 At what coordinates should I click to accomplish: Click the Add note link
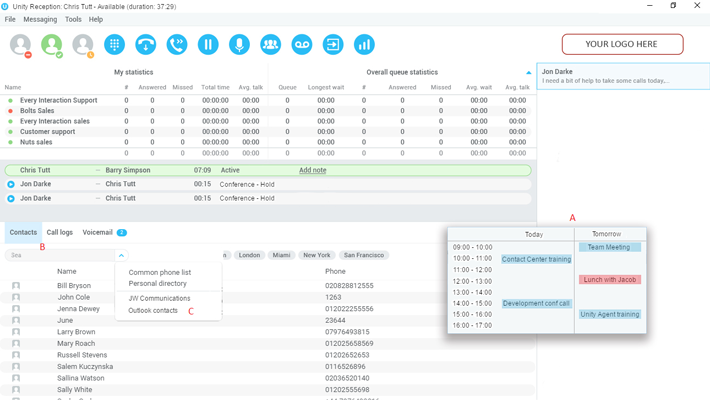click(x=312, y=170)
